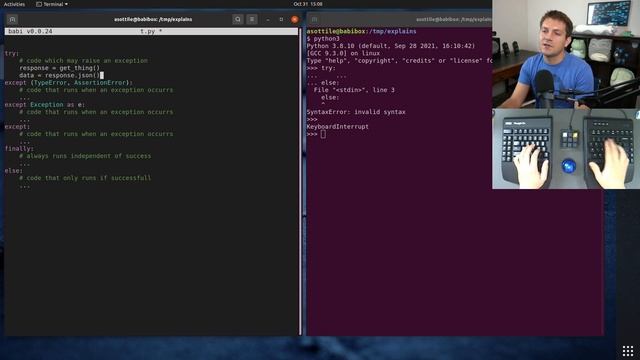The width and height of the screenshot is (640, 360).
Task: Click the active '>>>' prompt cursor
Action: (x=323, y=134)
